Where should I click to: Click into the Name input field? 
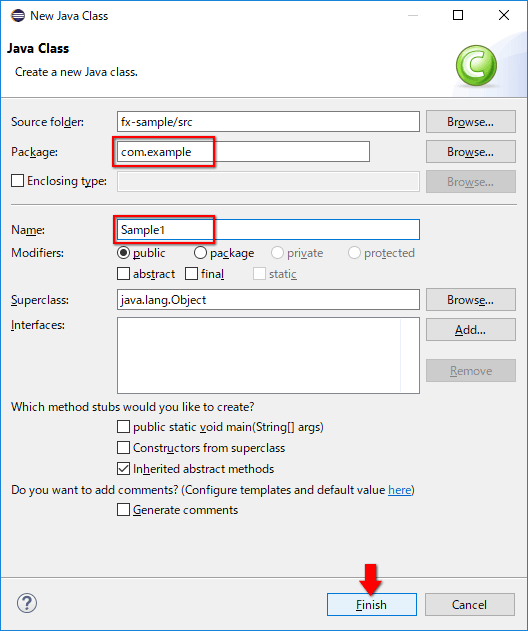pyautogui.click(x=268, y=229)
